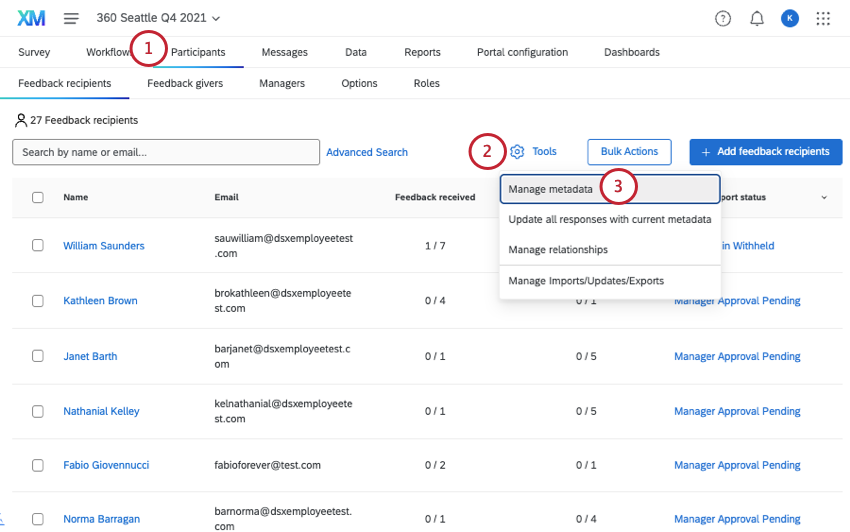This screenshot has width=850, height=532.
Task: Open Norma Barragan profile link
Action: tap(101, 519)
